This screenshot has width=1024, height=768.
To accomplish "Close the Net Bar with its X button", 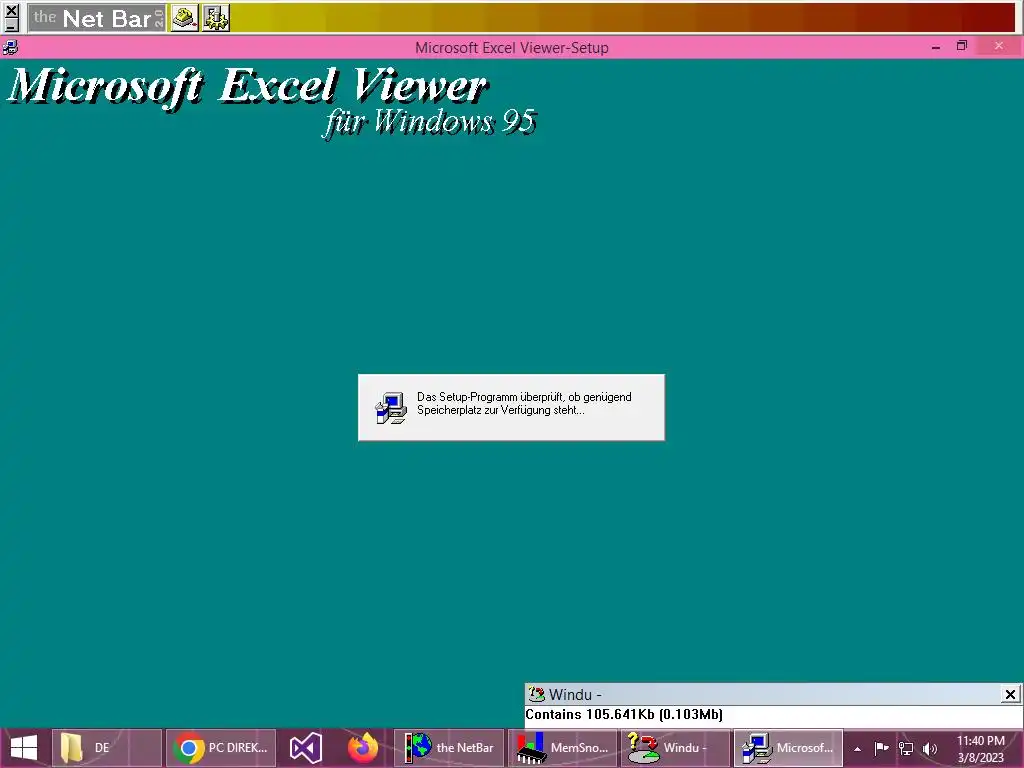I will (11, 10).
